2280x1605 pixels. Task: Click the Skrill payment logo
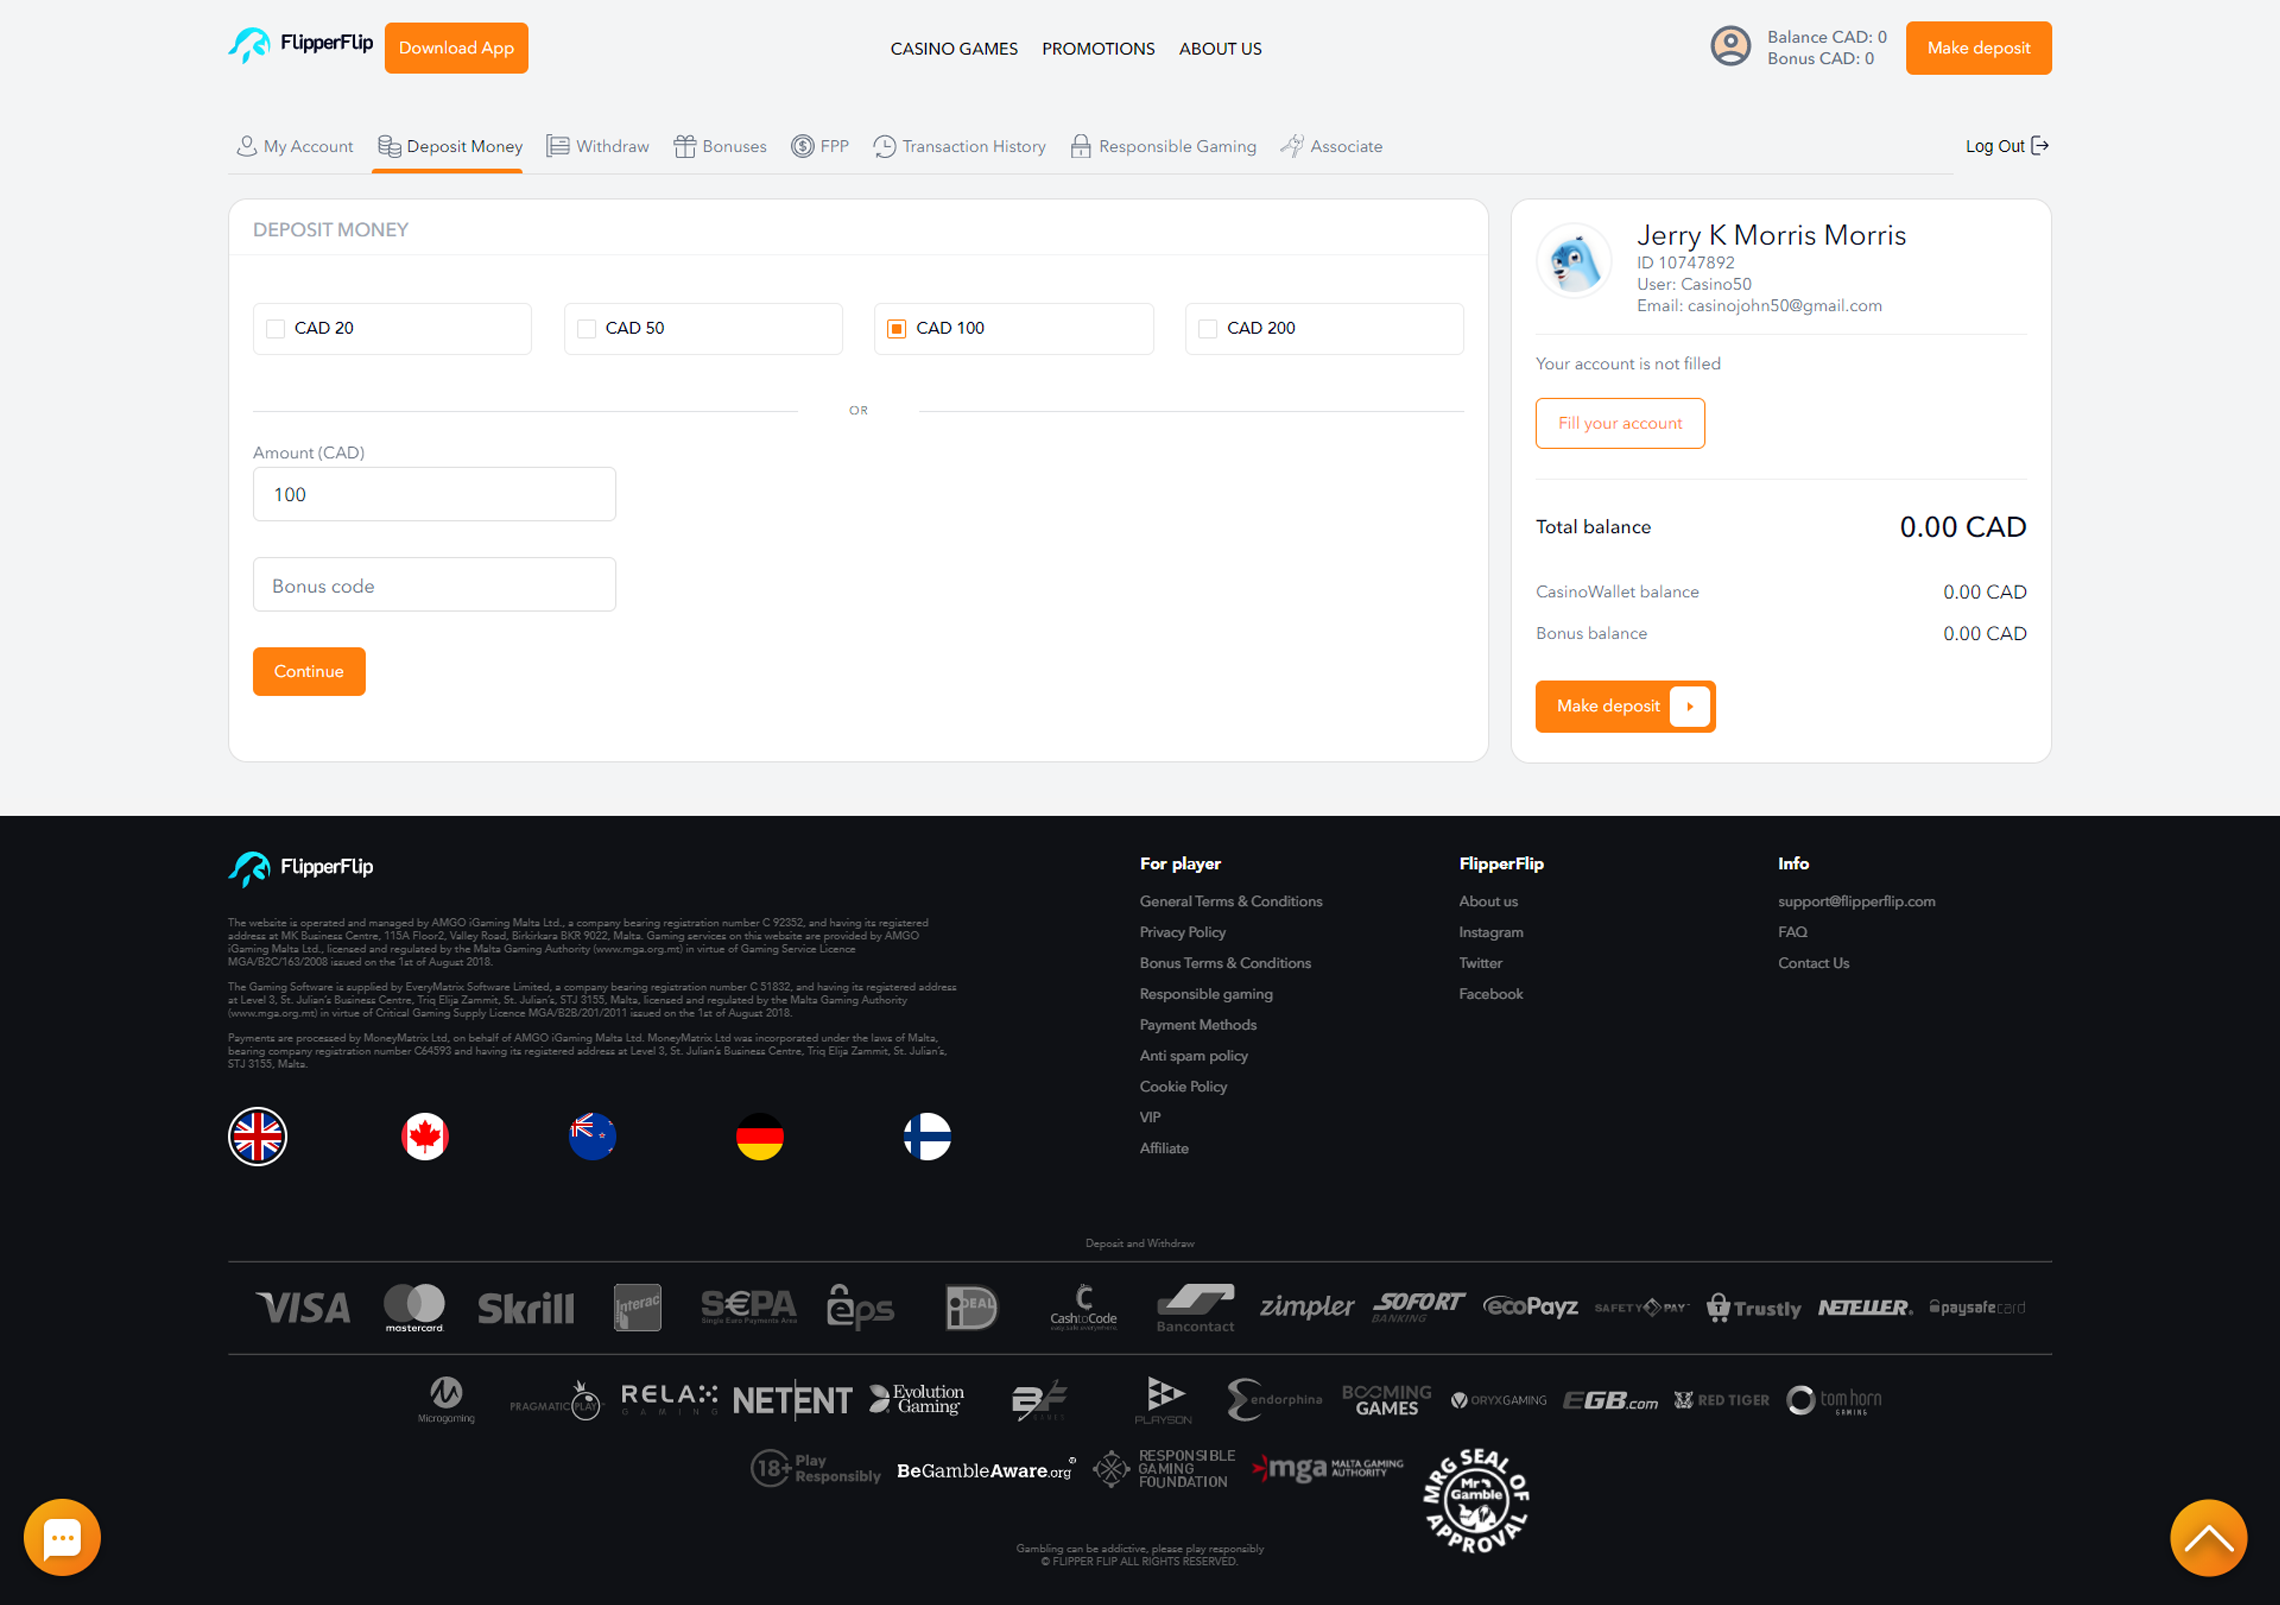526,1308
